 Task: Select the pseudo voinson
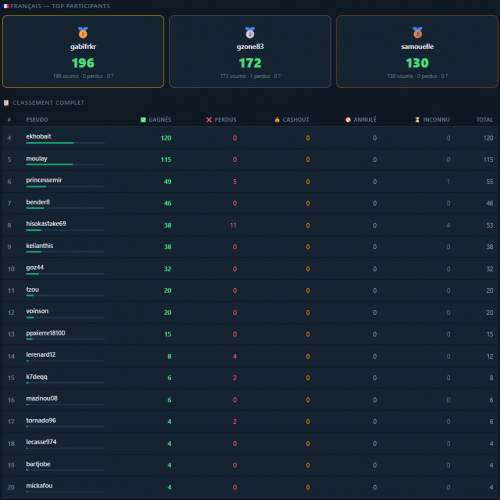pyautogui.click(x=37, y=311)
